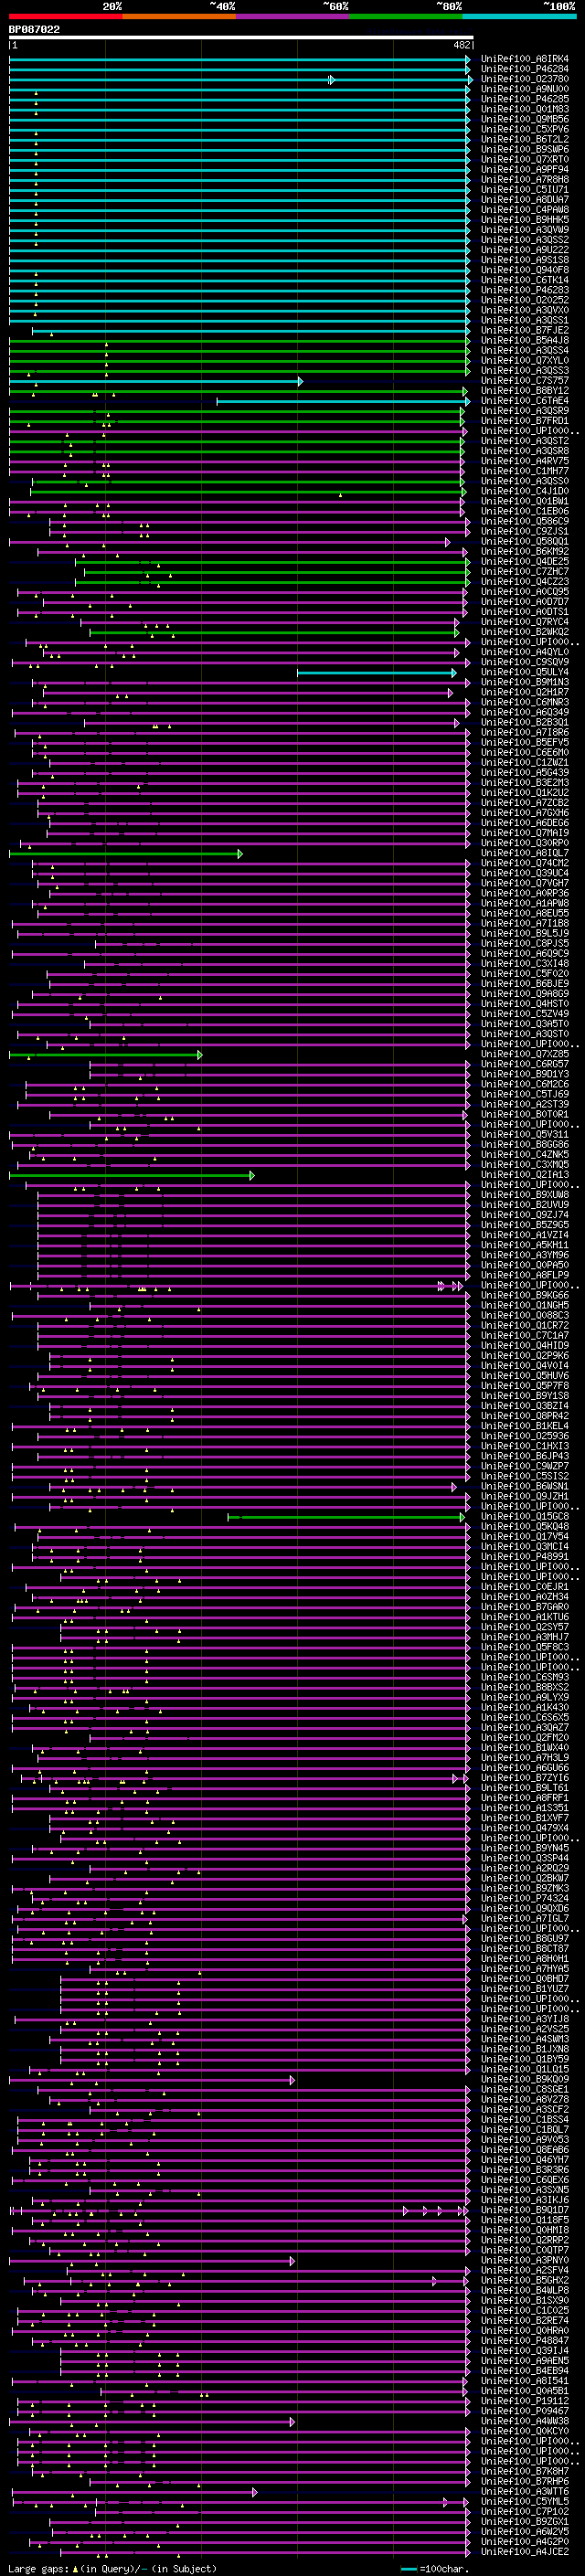585x2576 pixels.
Task: Click the UniRef100_C7S757 label
Action: [524, 381]
